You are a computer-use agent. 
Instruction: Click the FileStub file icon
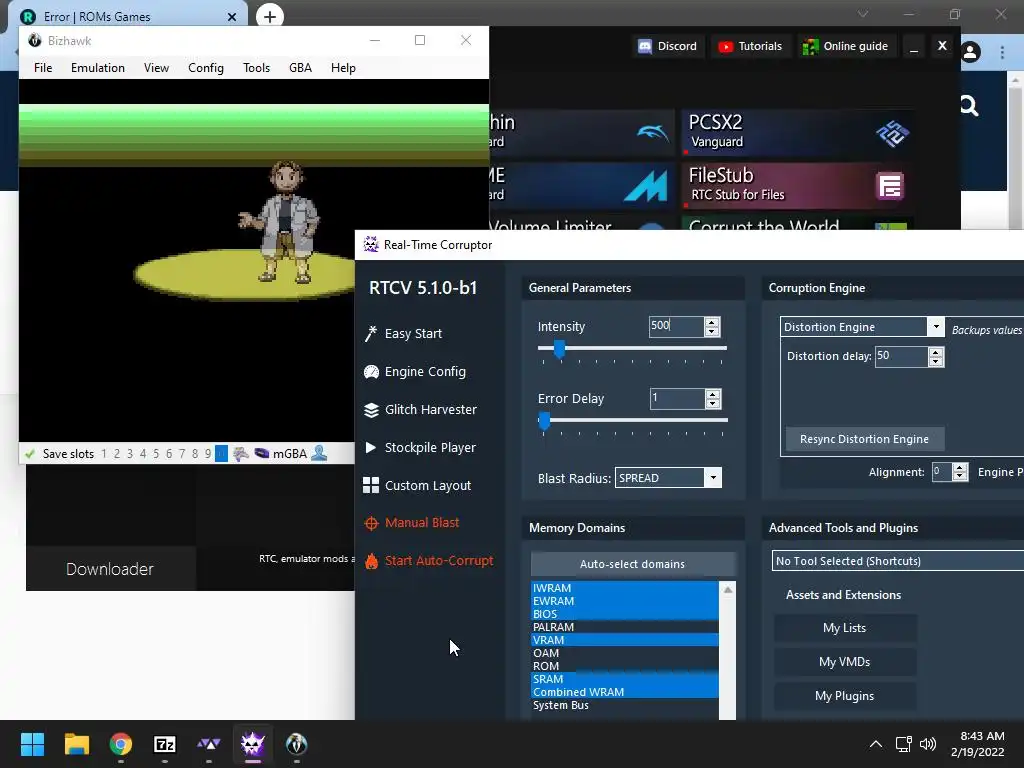[x=889, y=186]
